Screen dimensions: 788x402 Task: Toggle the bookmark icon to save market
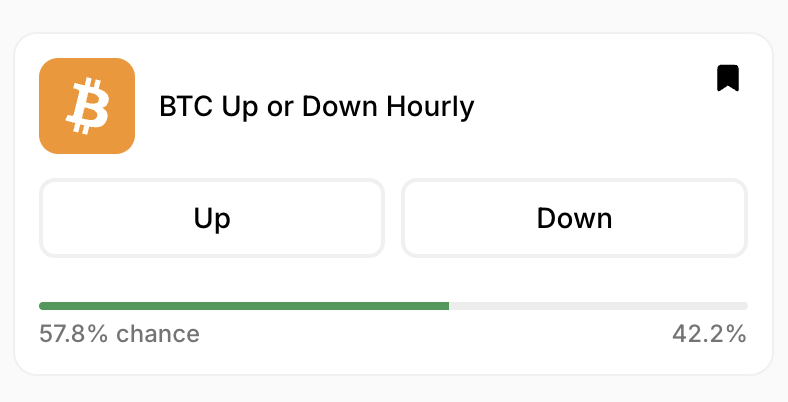[x=728, y=78]
